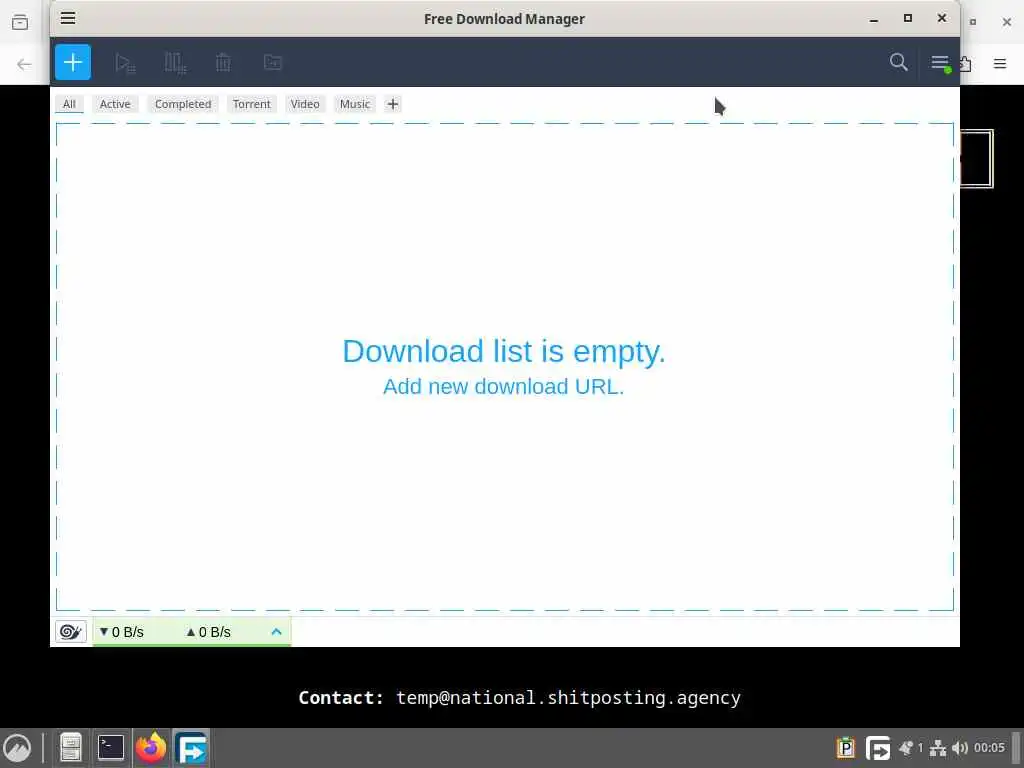Switch to the Completed tab
This screenshot has height=768, width=1024.
point(183,104)
